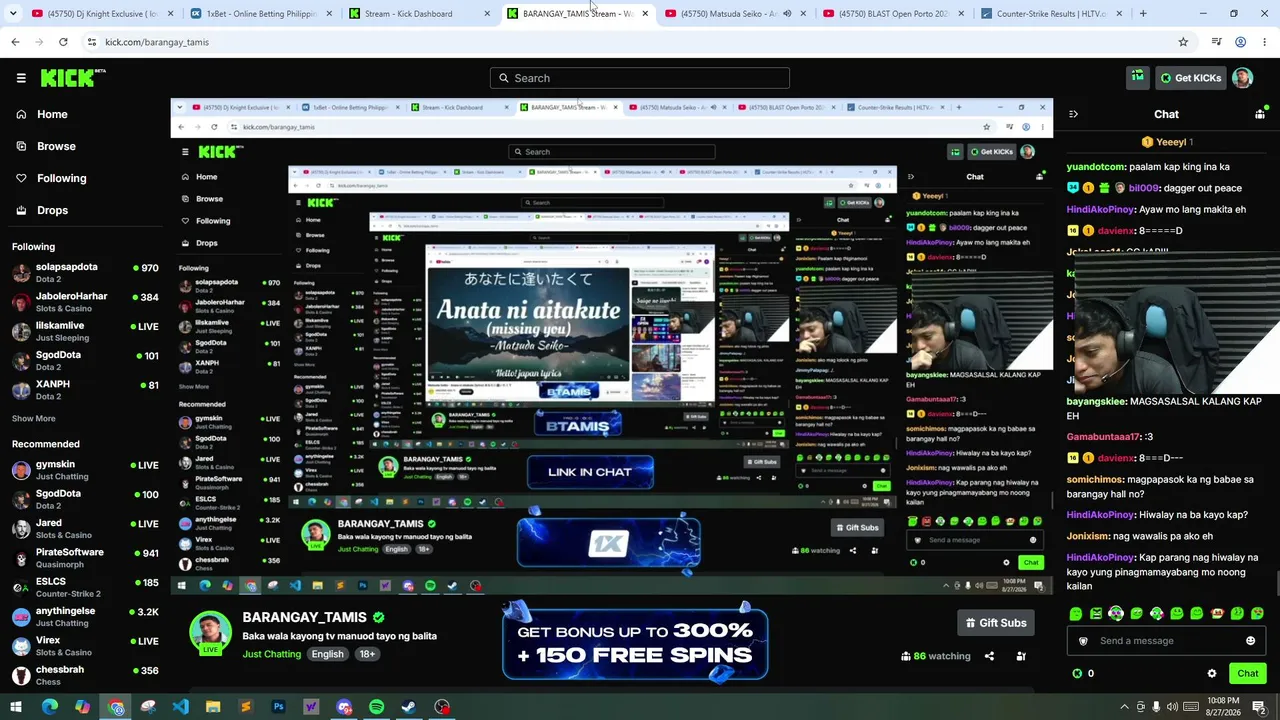Open the emoji picker in the message box
The image size is (1280, 720).
click(1250, 641)
